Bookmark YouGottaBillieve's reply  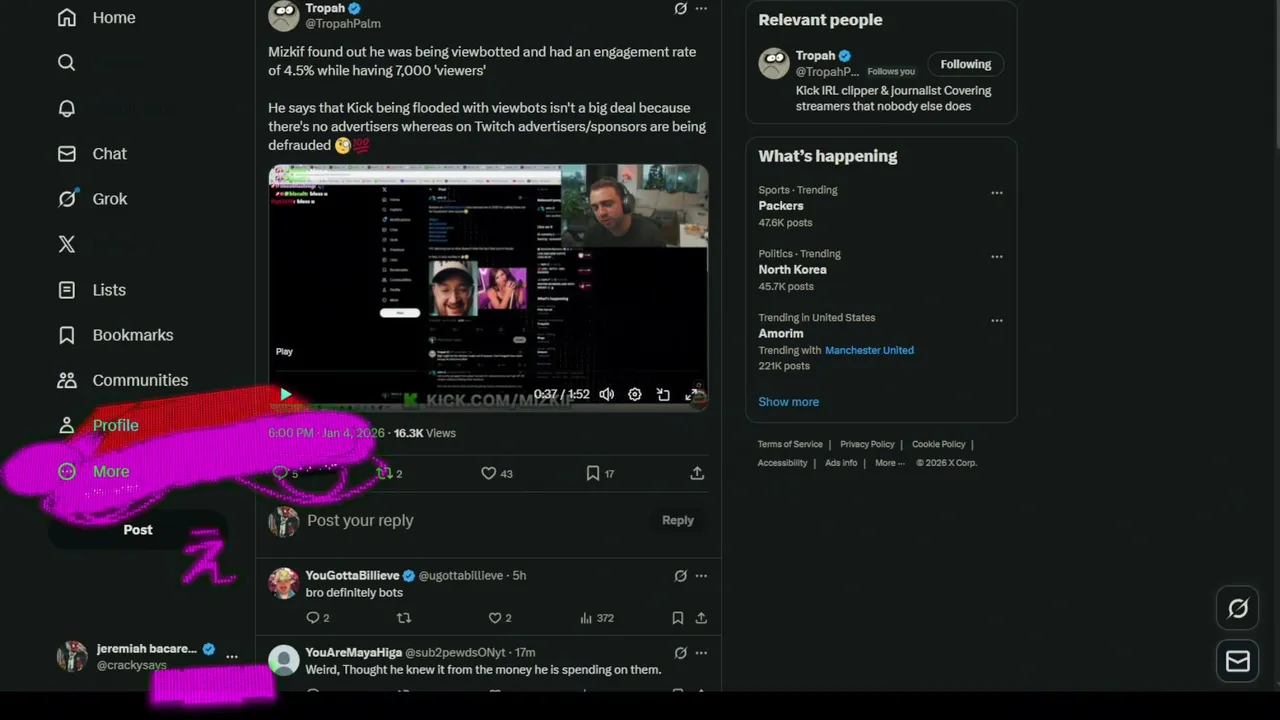click(677, 618)
